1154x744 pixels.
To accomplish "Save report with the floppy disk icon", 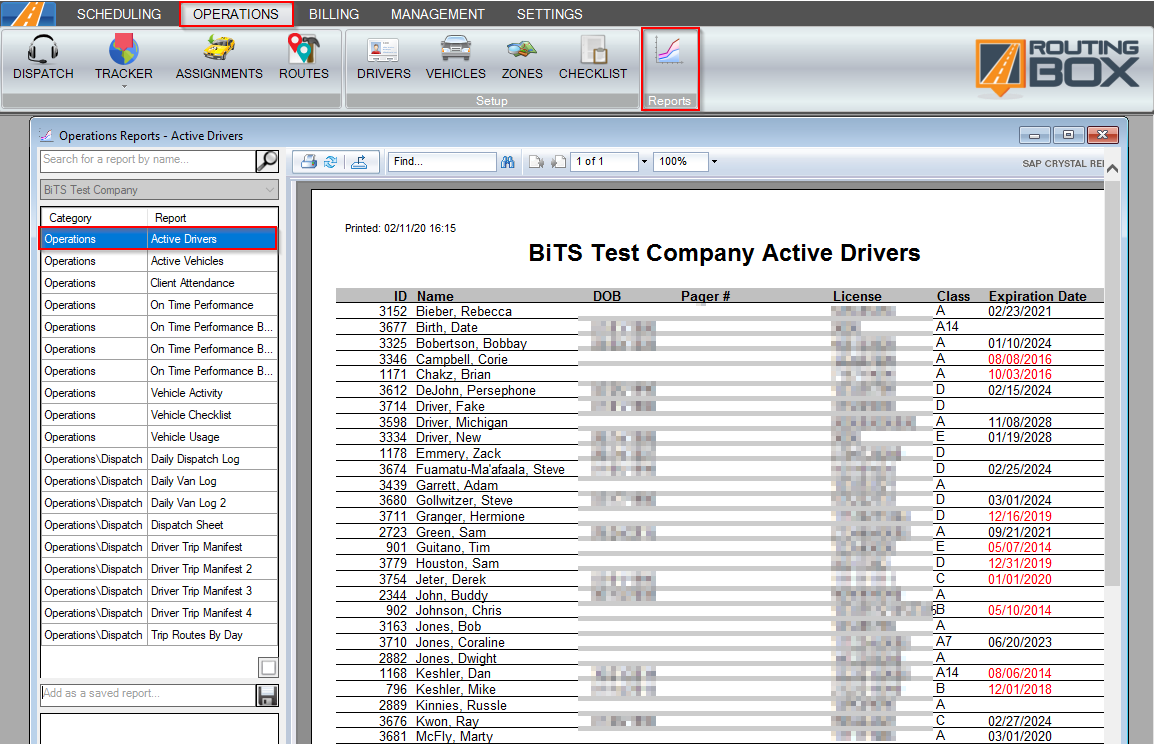I will tap(267, 695).
